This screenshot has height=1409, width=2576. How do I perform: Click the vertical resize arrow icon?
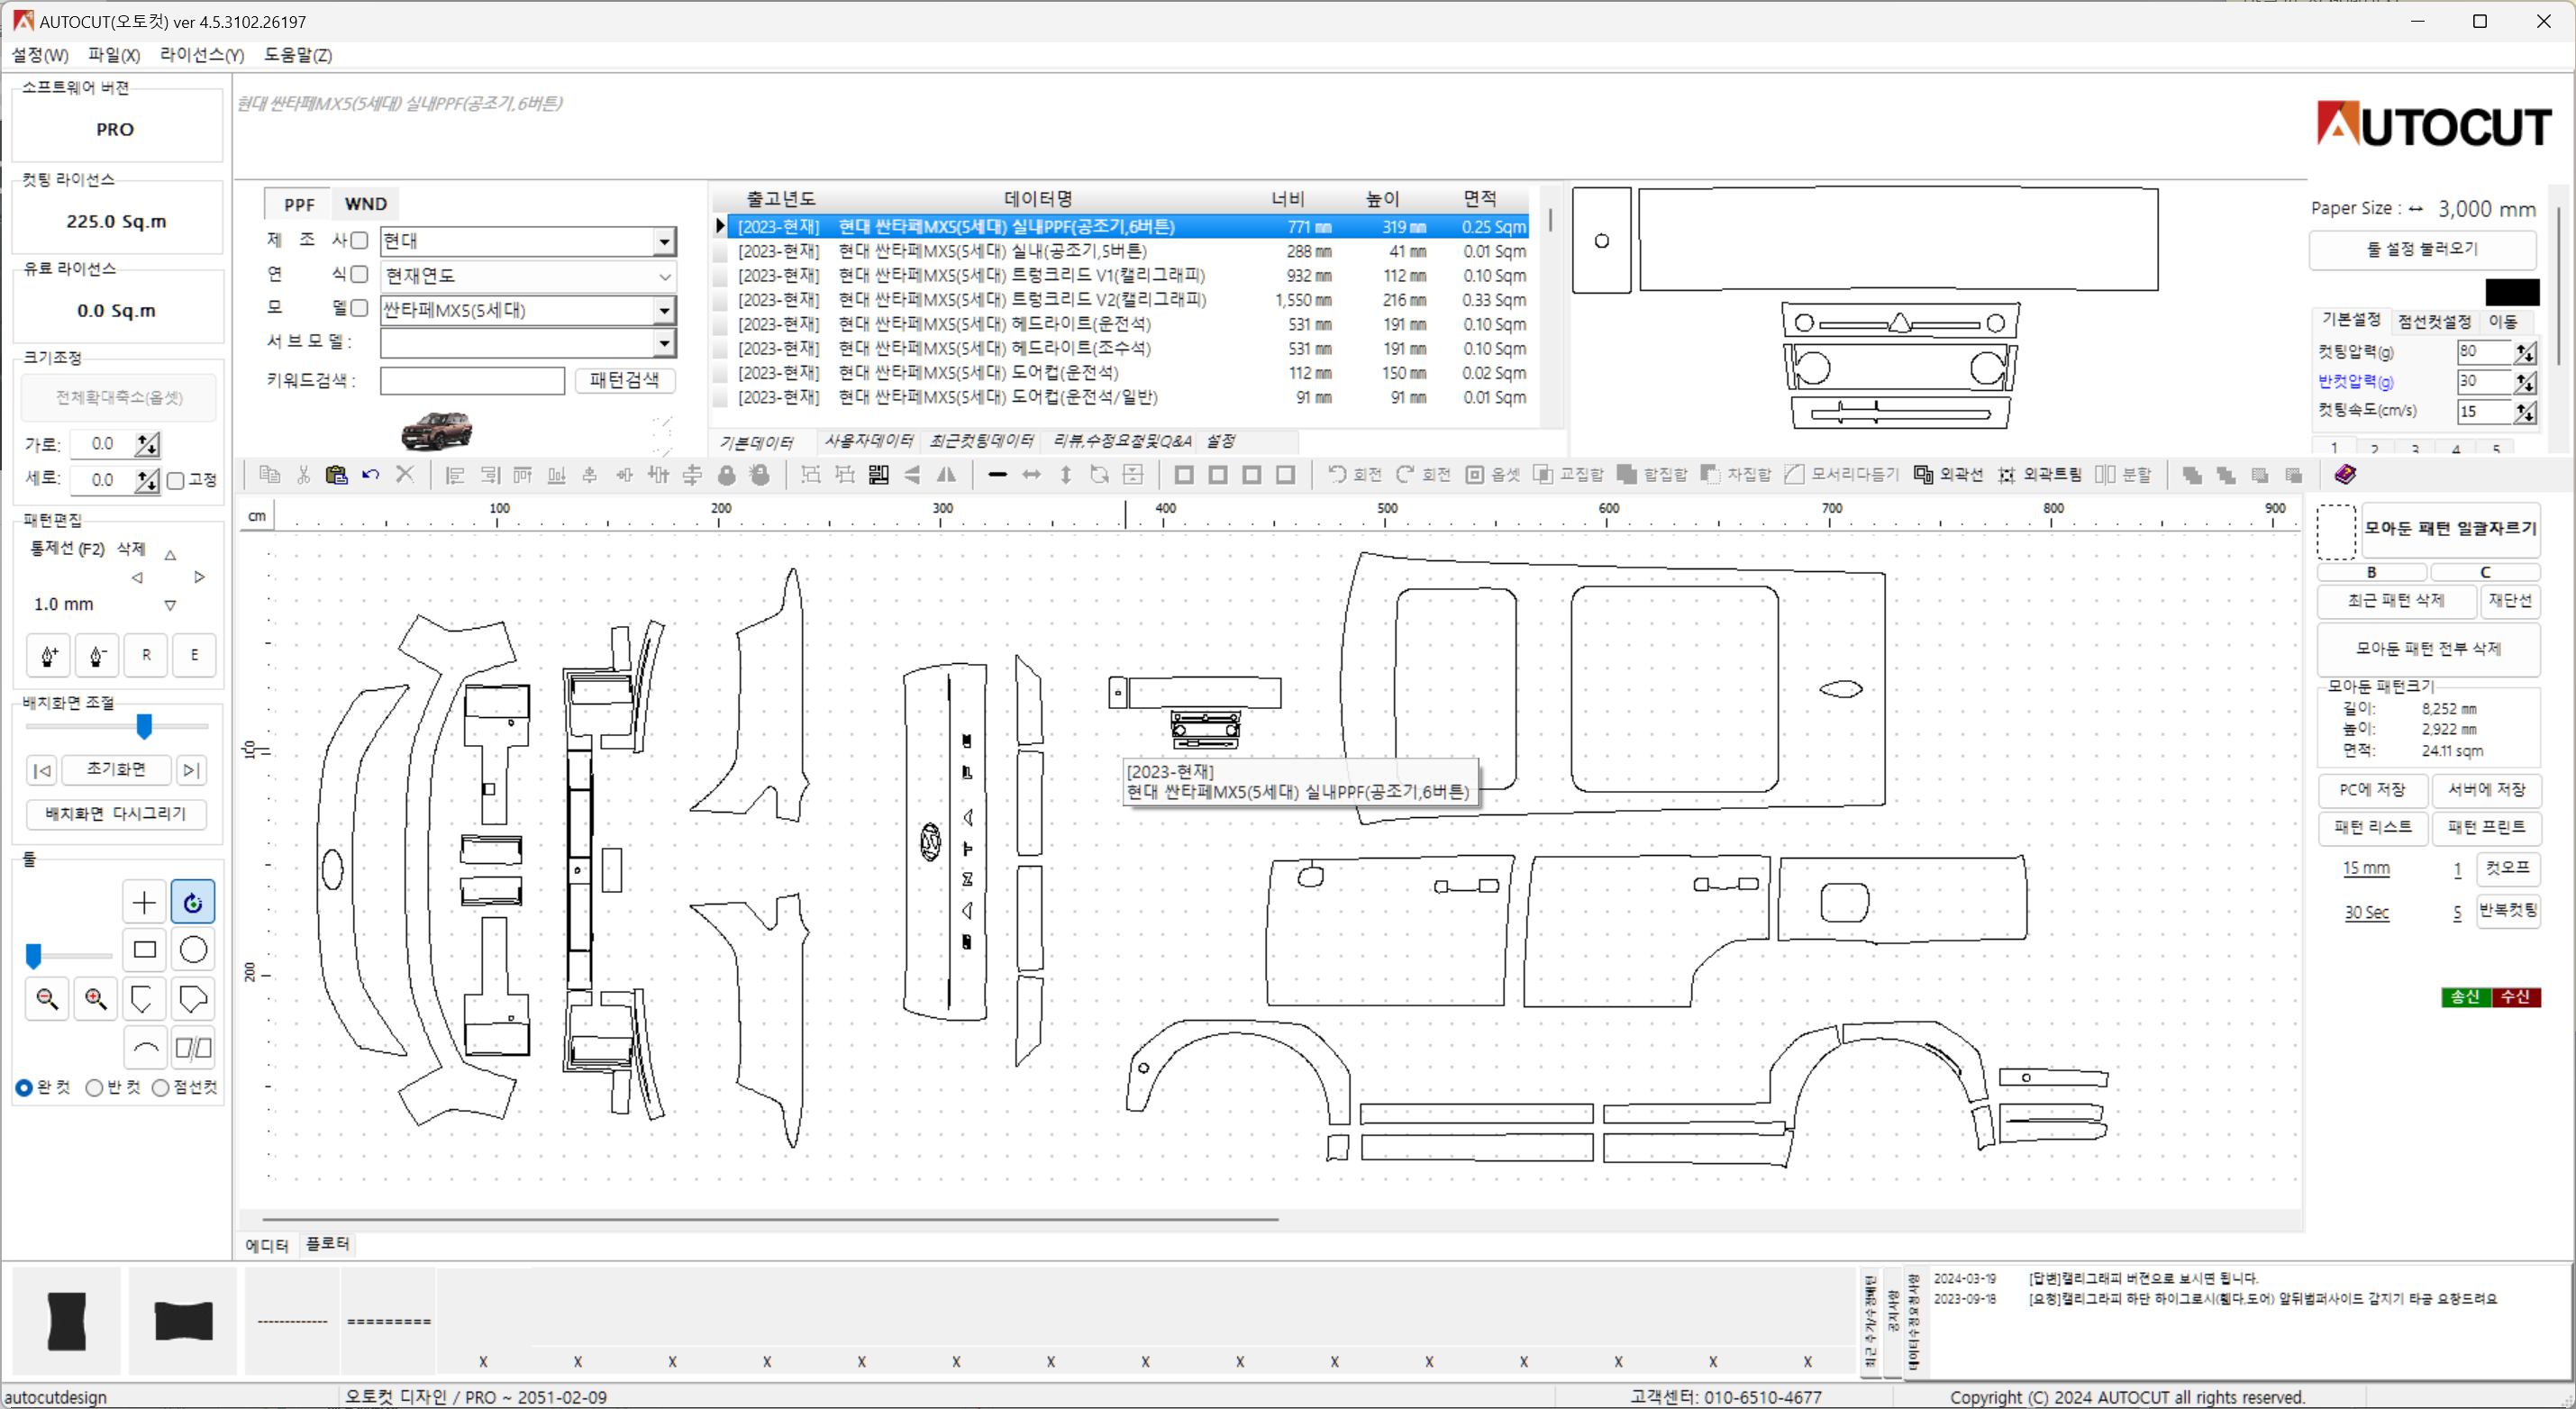pyautogui.click(x=1066, y=475)
